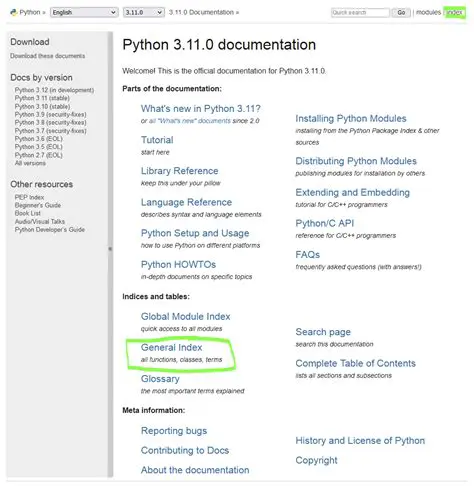Open the index link in header

[x=455, y=13]
